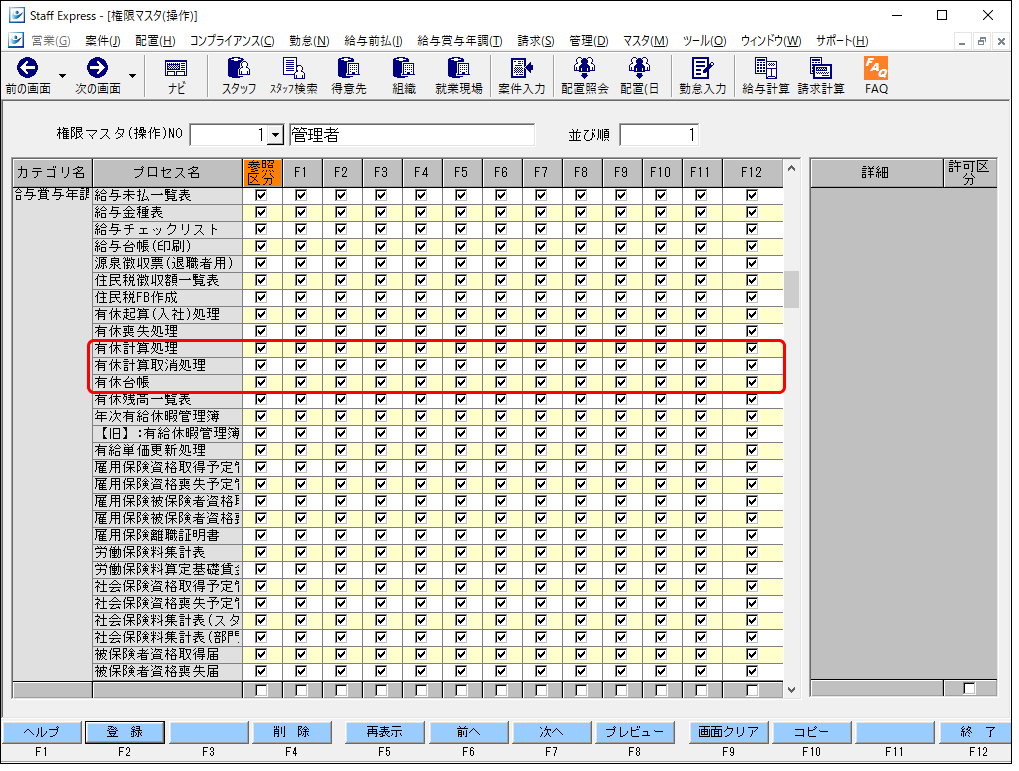This screenshot has height=771, width=1019.
Task: Select the 労働保険料集計表 process row
Action: [167, 552]
